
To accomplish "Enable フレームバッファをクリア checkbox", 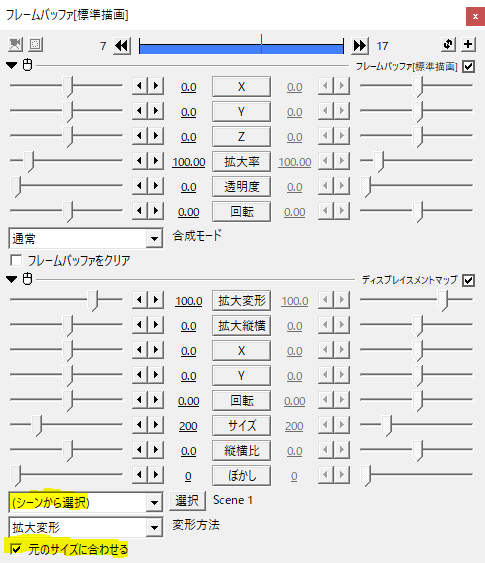I will tap(16, 260).
